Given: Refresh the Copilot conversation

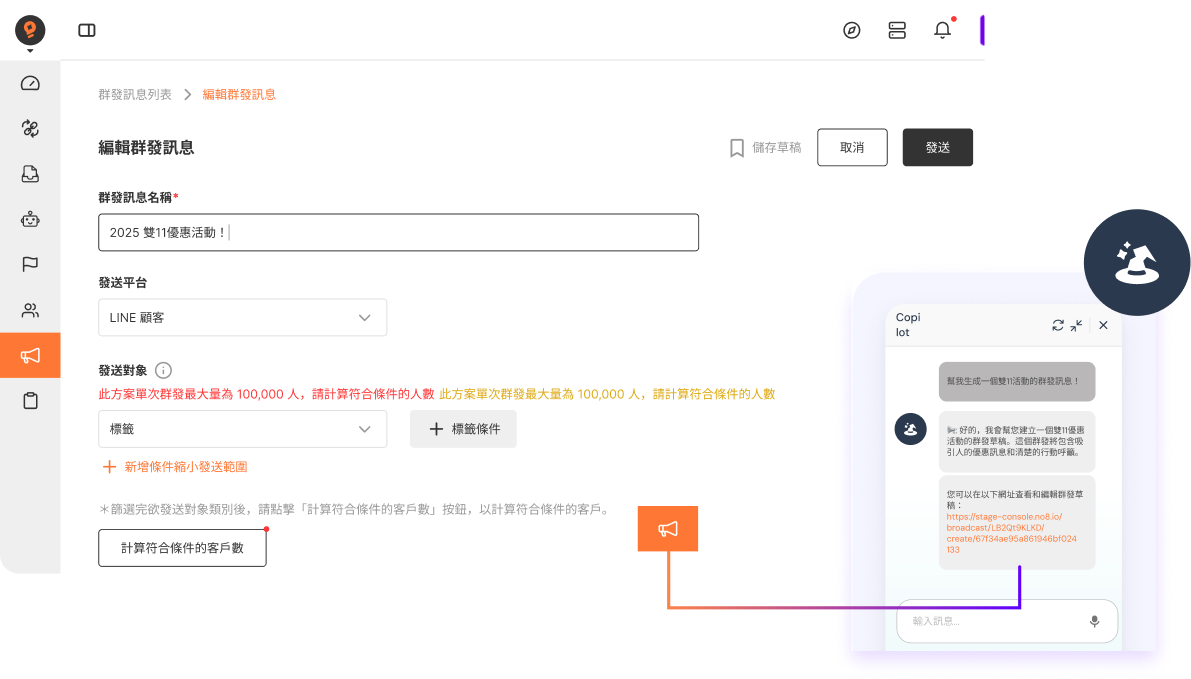Looking at the screenshot, I should click(1058, 325).
